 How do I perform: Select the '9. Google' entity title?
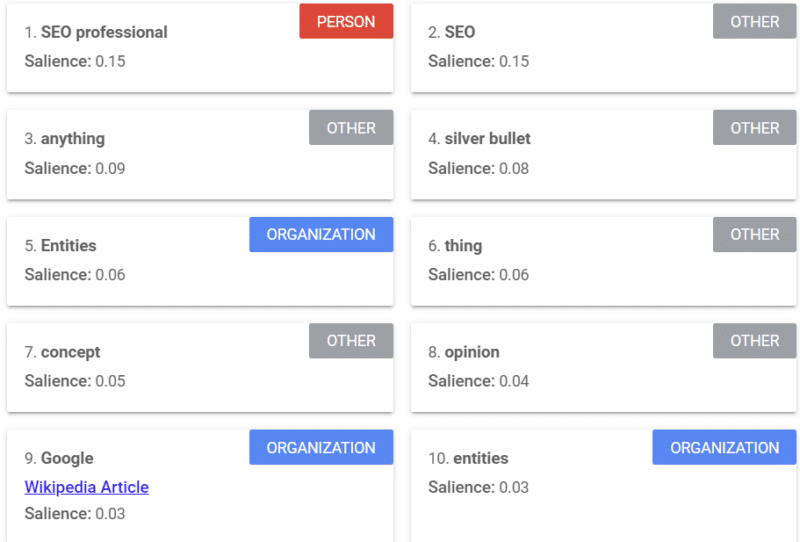coord(59,458)
